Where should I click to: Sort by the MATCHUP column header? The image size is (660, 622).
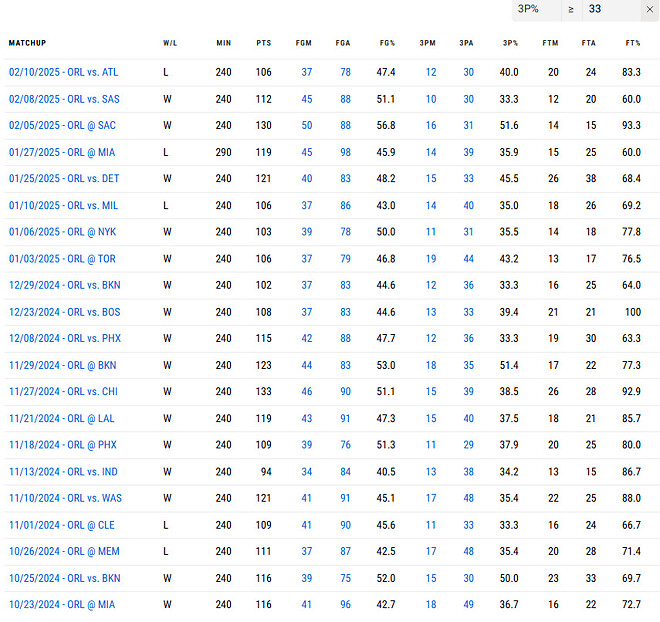pyautogui.click(x=27, y=43)
